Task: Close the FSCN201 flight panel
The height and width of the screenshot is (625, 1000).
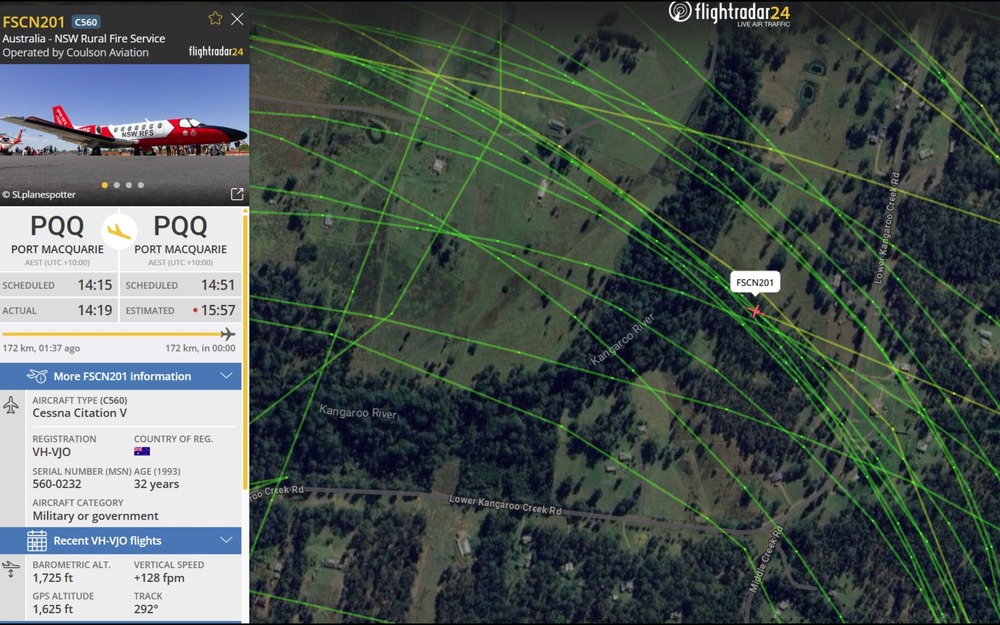Action: click(x=237, y=19)
